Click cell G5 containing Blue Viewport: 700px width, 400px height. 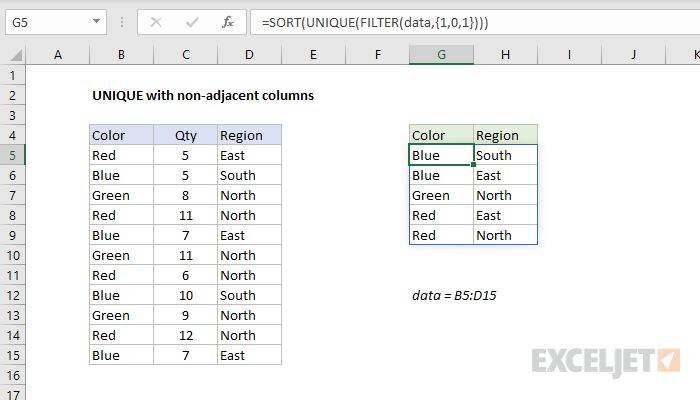click(441, 155)
